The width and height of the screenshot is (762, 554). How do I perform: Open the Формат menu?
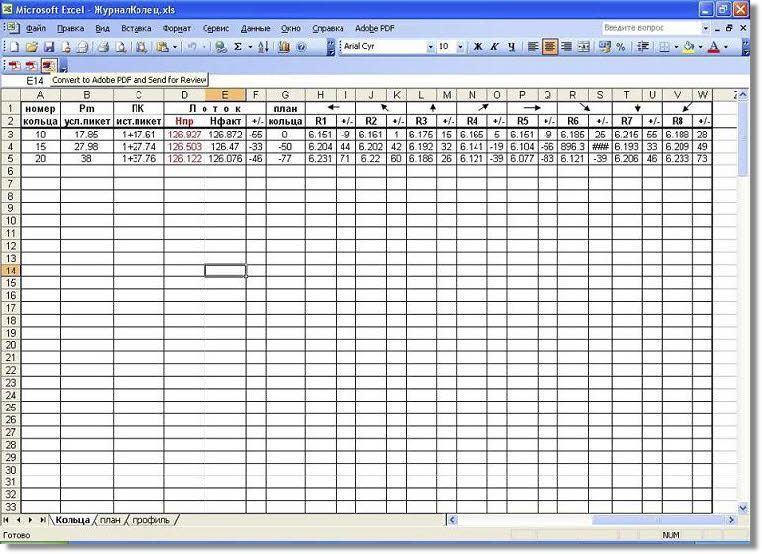tap(177, 29)
